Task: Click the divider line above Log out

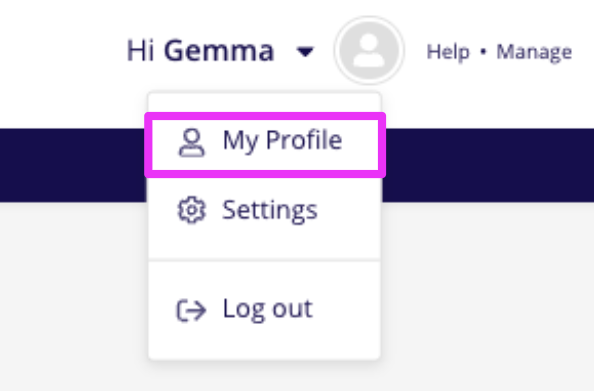Action: tap(264, 260)
